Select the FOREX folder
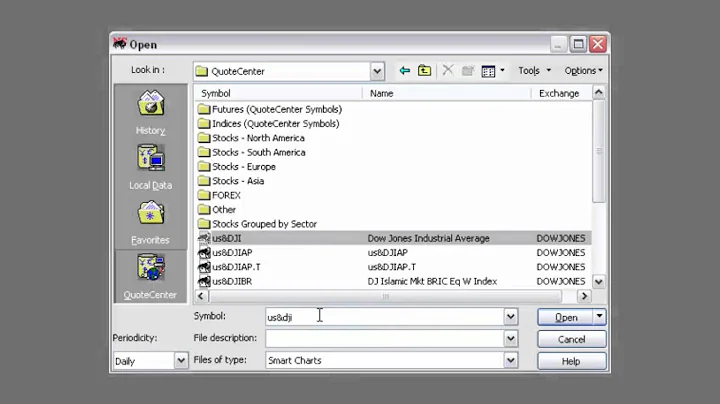The image size is (720, 404). click(x=219, y=195)
